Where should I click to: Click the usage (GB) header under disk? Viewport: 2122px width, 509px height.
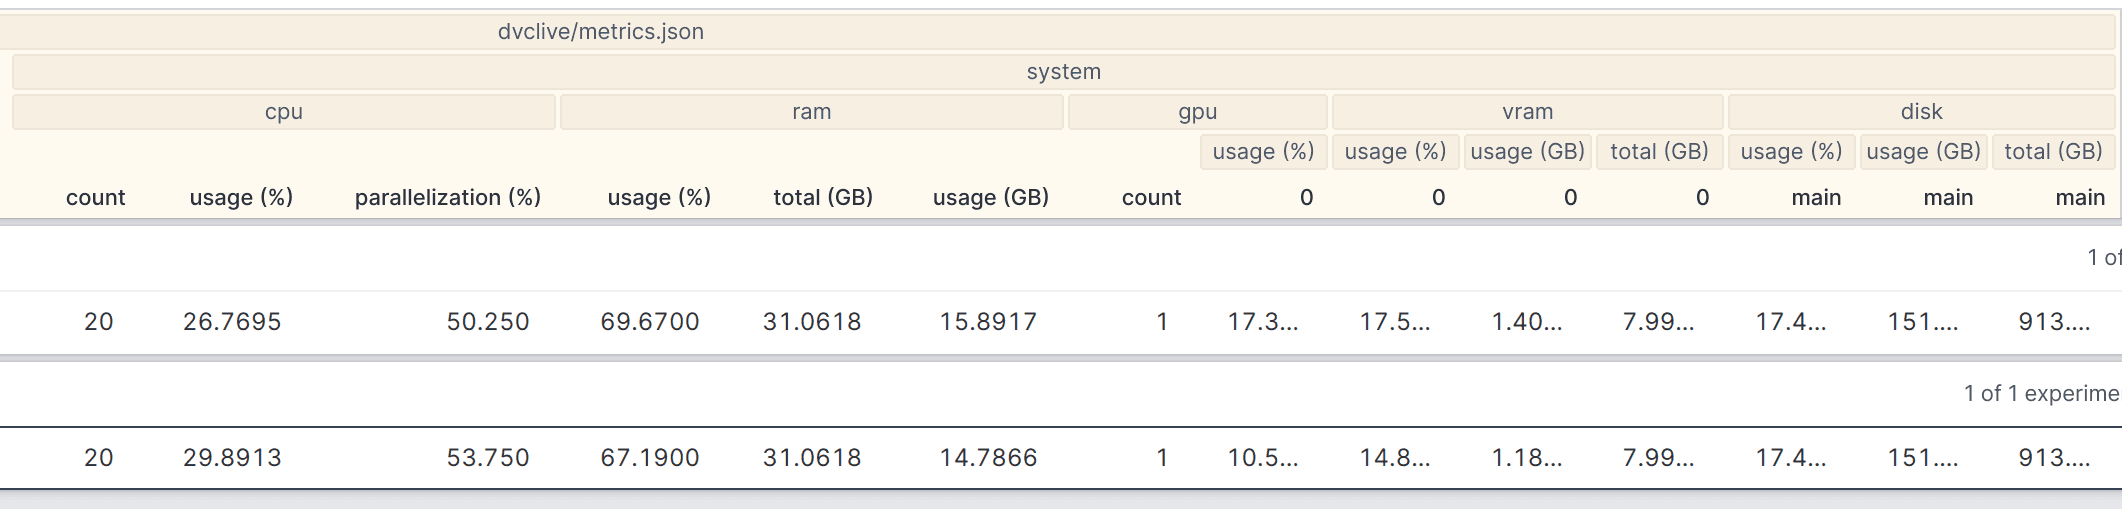click(1923, 152)
